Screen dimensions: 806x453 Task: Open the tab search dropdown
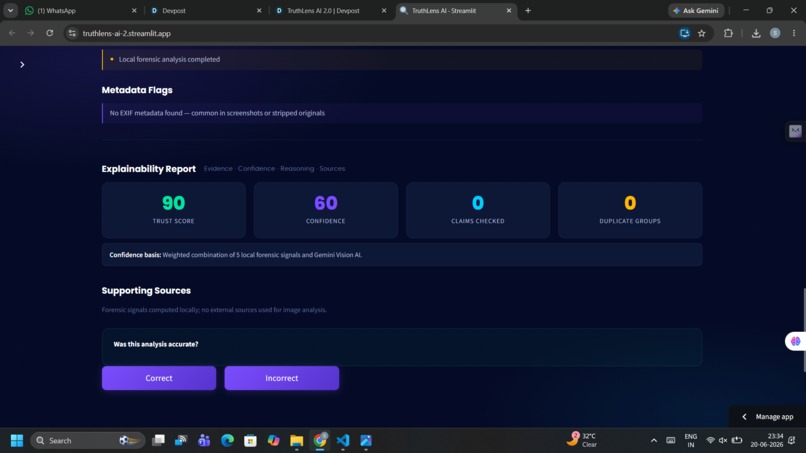10,10
